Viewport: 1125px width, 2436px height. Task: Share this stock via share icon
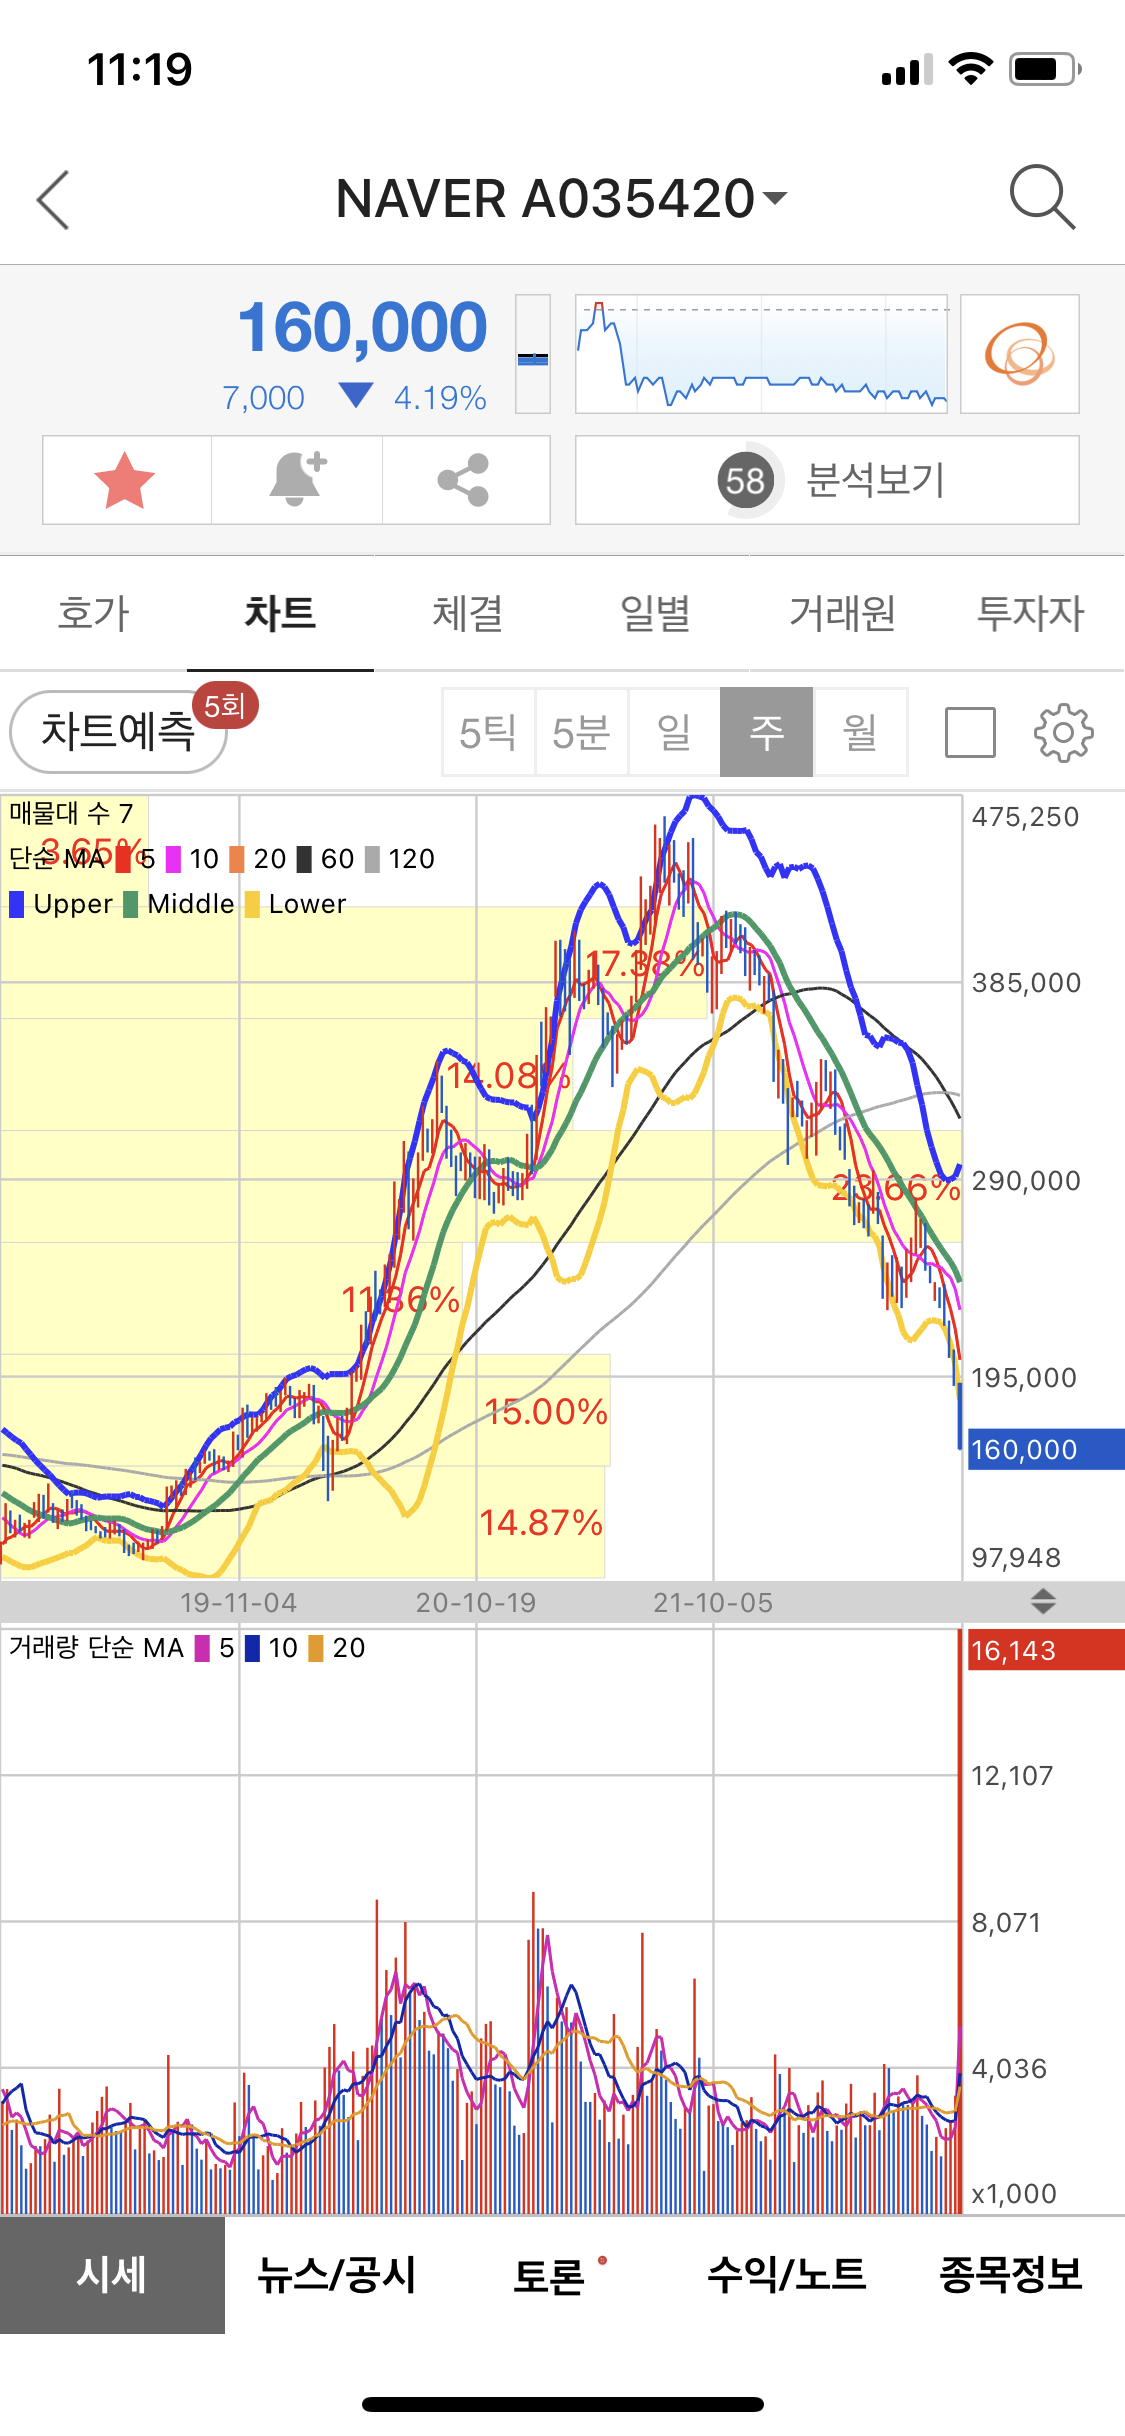tap(464, 480)
